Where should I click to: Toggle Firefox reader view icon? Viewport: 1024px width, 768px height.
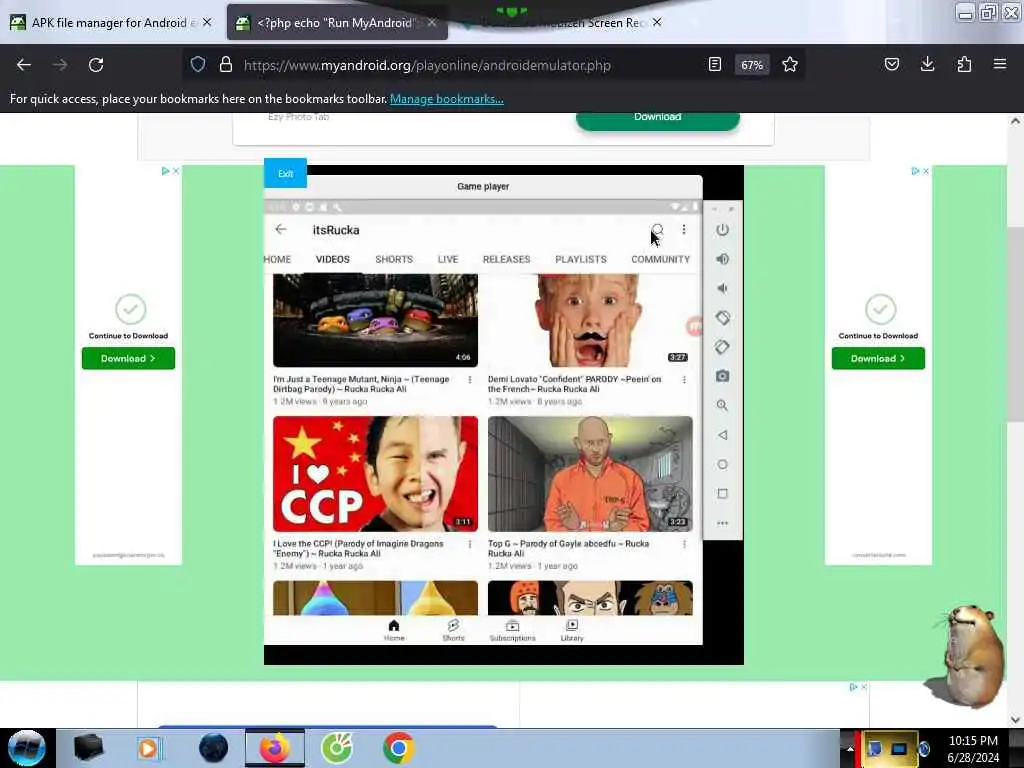coord(715,65)
